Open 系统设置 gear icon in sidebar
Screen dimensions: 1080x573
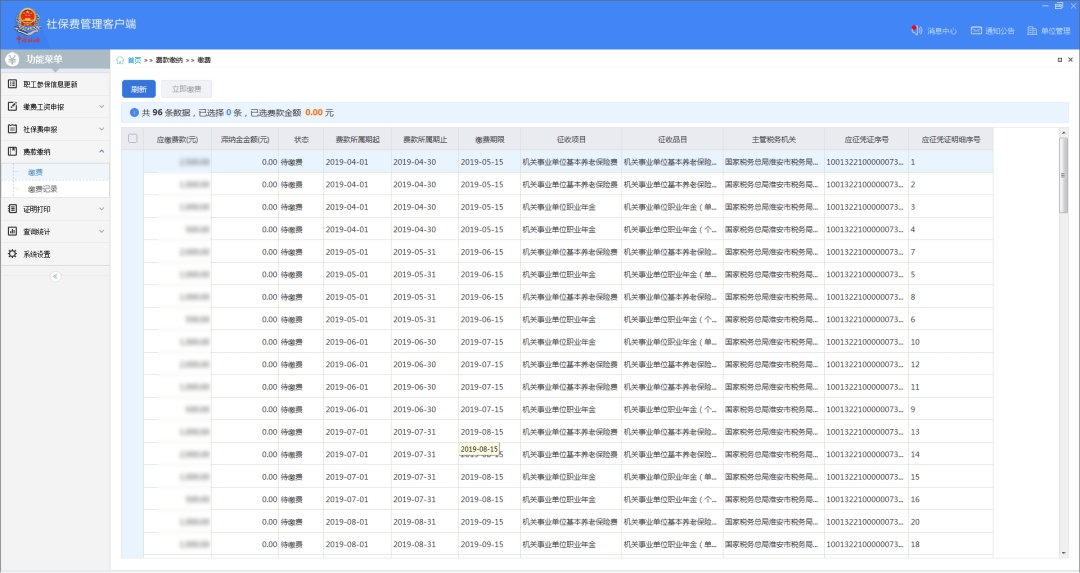point(13,254)
